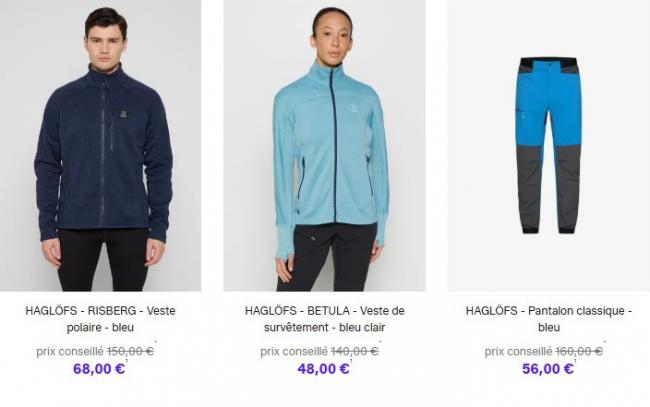650x407 pixels.
Task: Click the Haglöfs logo on the navy fleece
Action: (124, 114)
